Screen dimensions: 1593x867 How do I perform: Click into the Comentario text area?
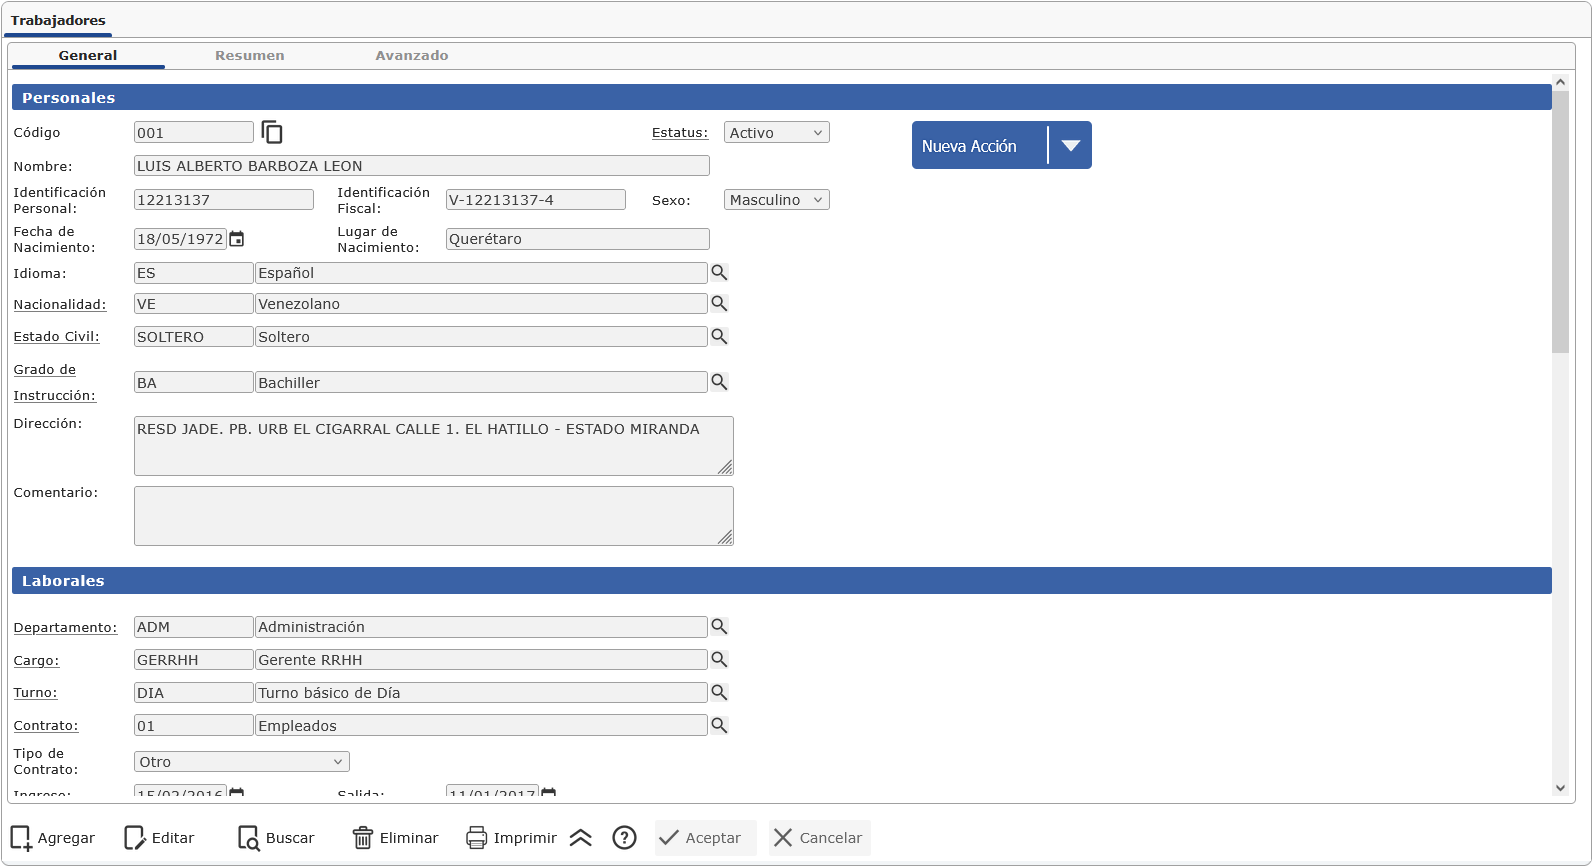(433, 516)
